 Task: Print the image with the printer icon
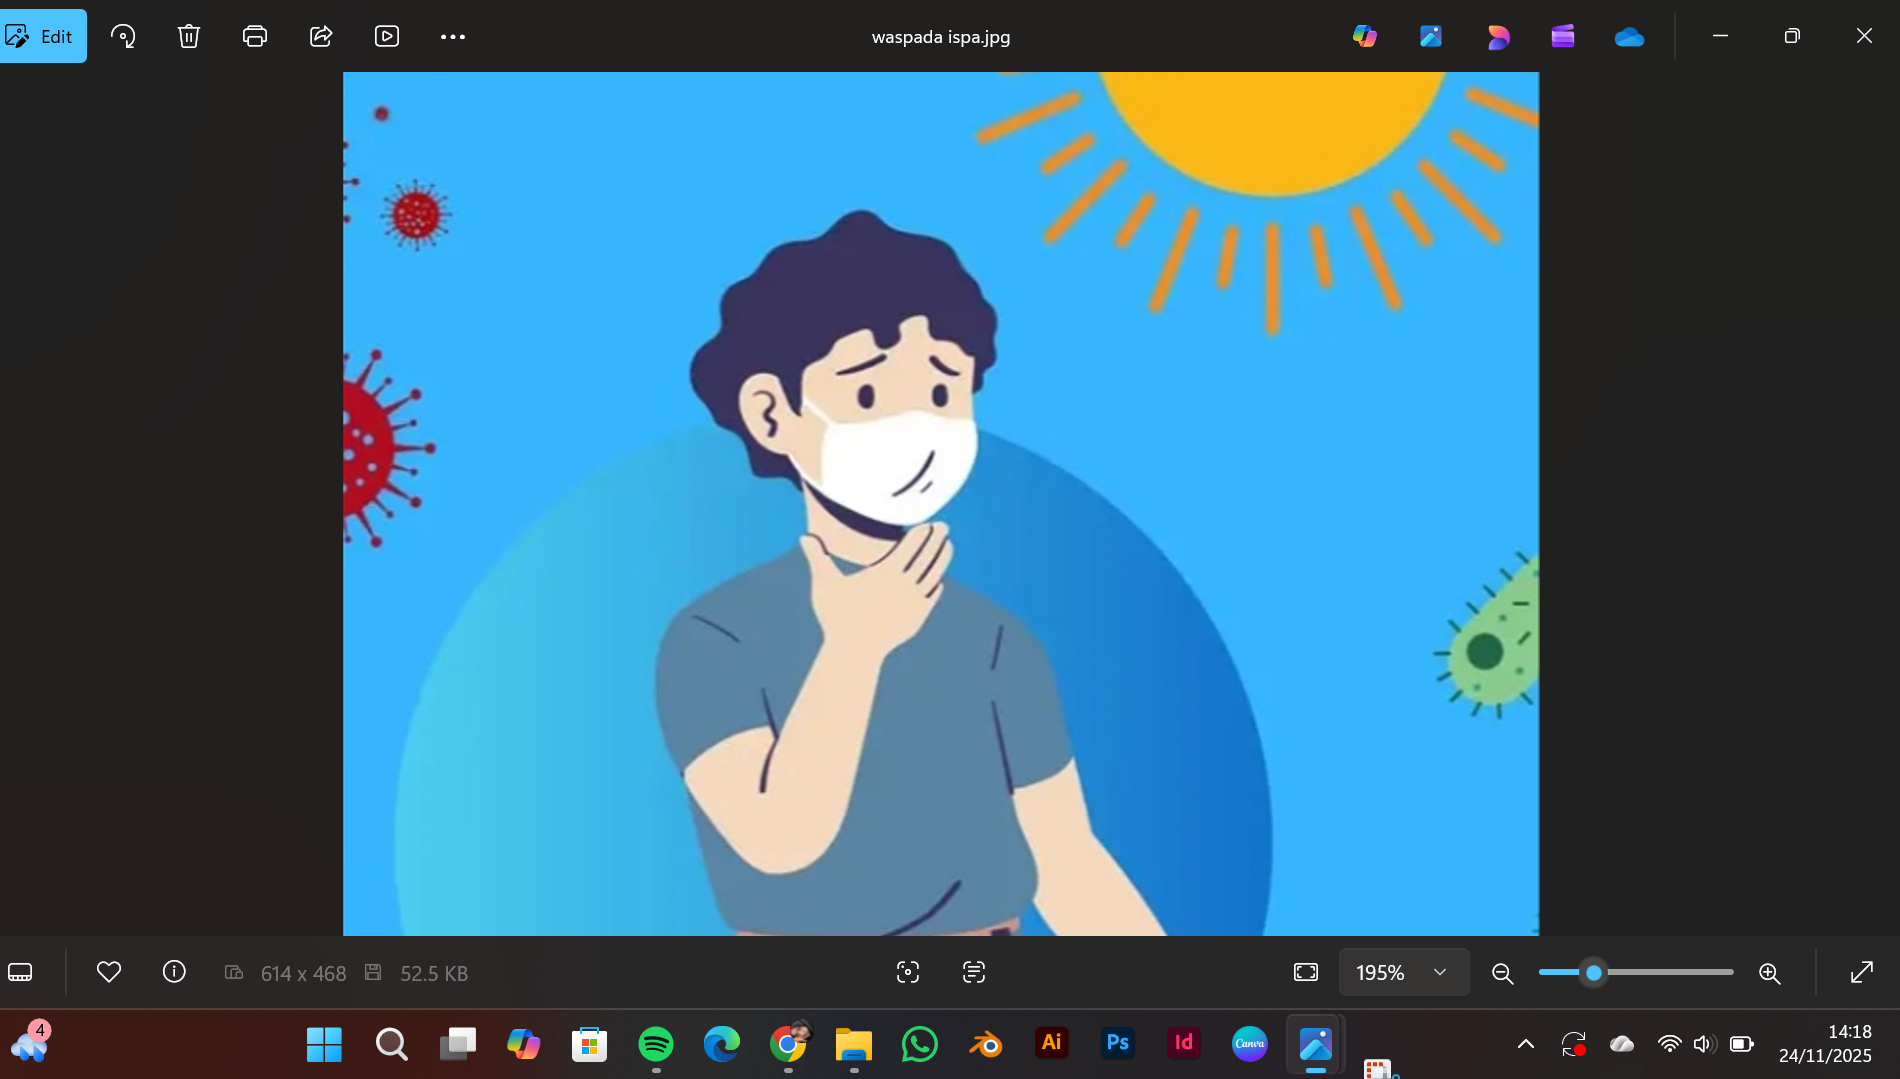pyautogui.click(x=255, y=36)
